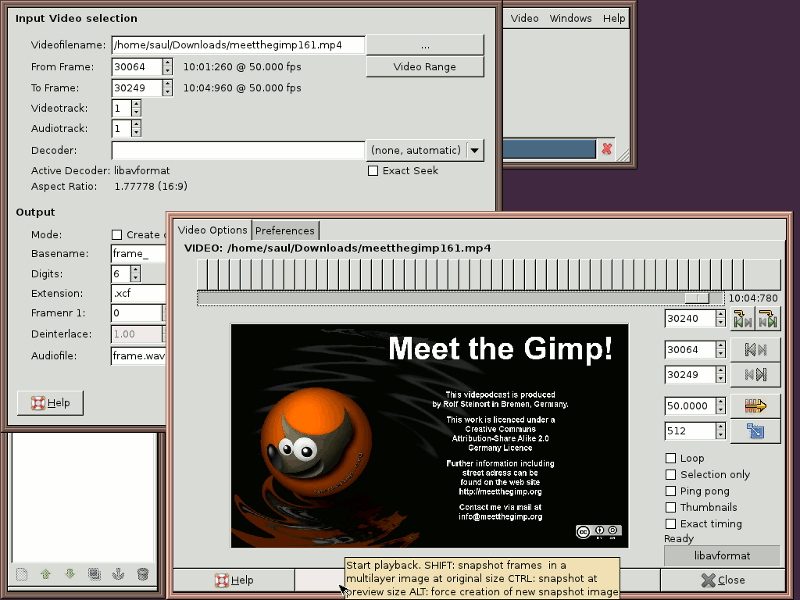Click the timestamp text 10:04:780
Image resolution: width=800 pixels, height=600 pixels.
point(753,298)
